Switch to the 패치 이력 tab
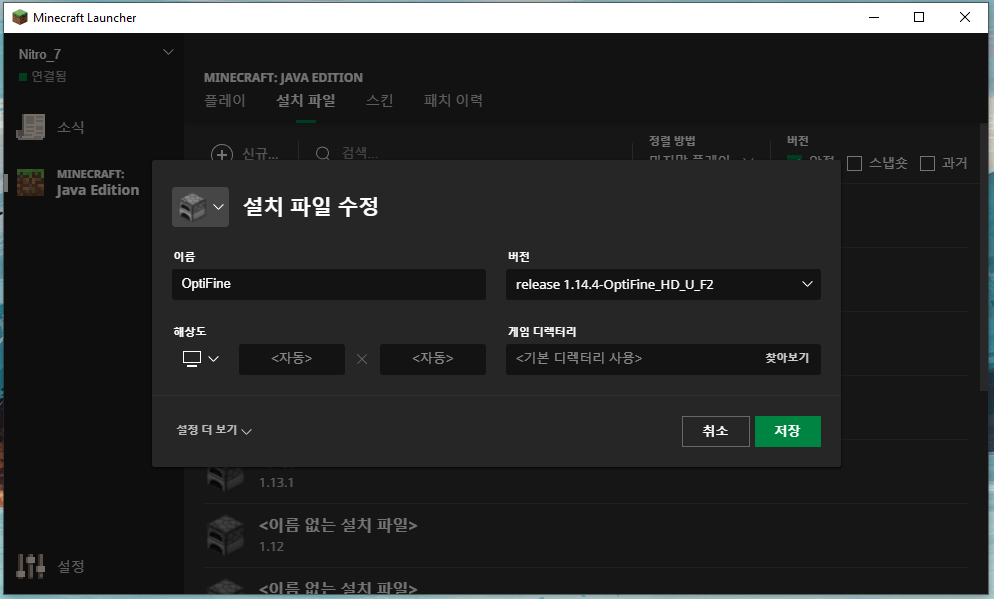The image size is (994, 599). coord(453,100)
